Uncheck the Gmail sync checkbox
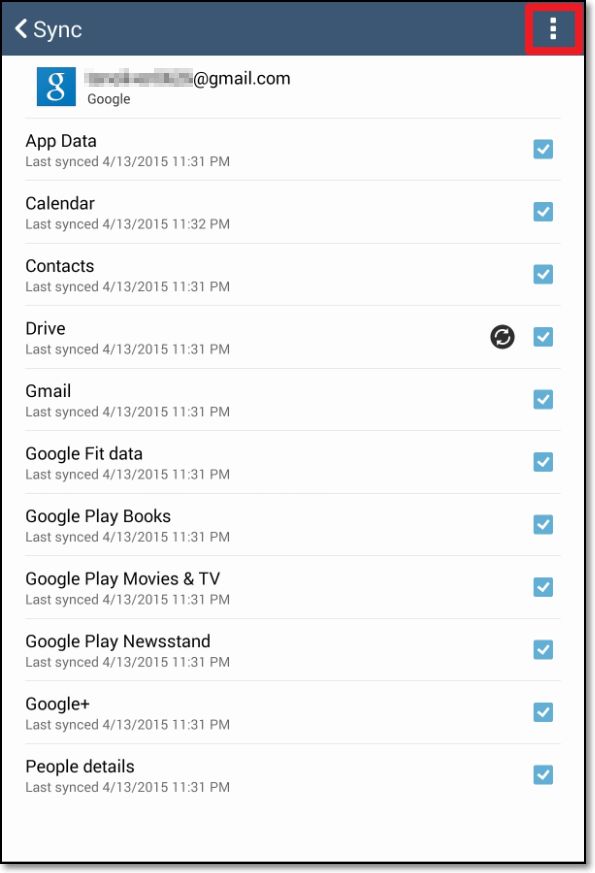This screenshot has width=595, height=873. pos(543,399)
